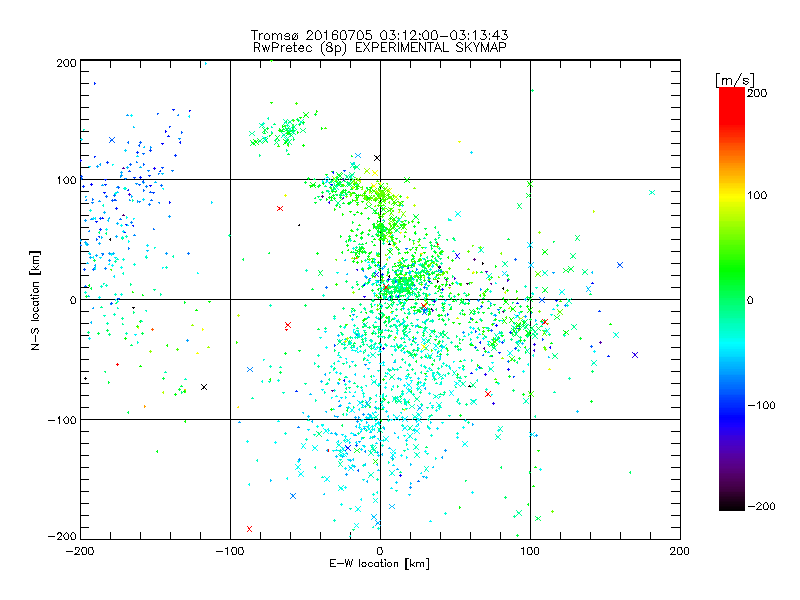Image resolution: width=800 pixels, height=600 pixels.
Task: Click the title line 'Tromsø 20160705 03:12:00-03:13:43'
Action: pyautogui.click(x=379, y=35)
